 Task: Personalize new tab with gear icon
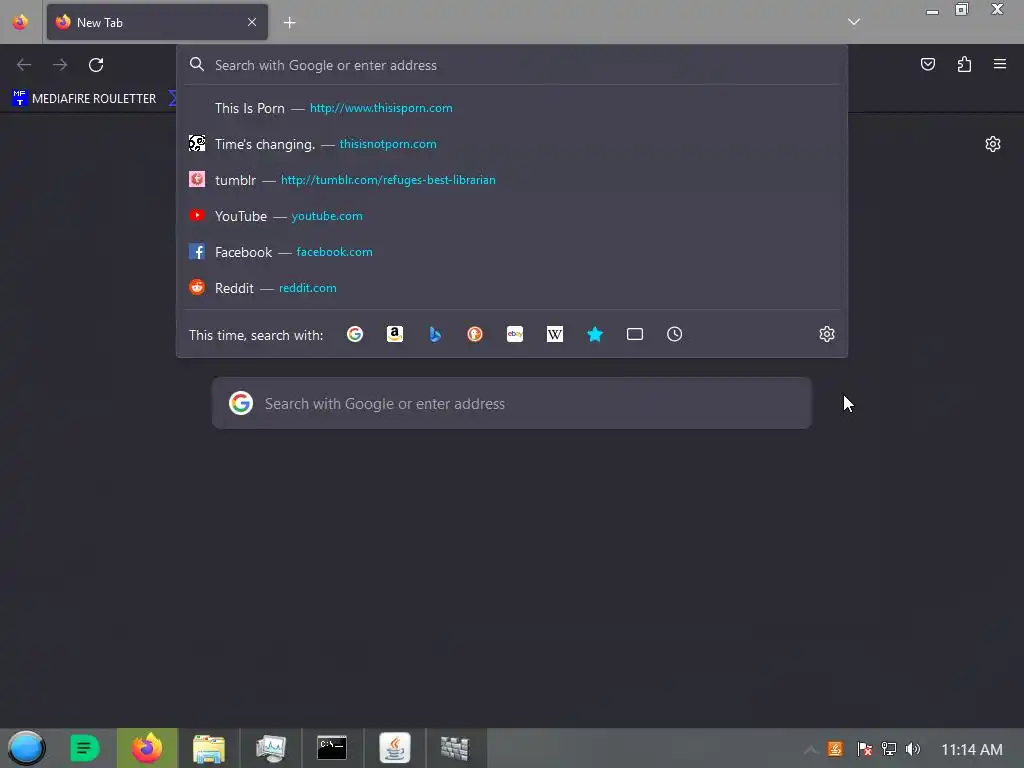pyautogui.click(x=993, y=144)
